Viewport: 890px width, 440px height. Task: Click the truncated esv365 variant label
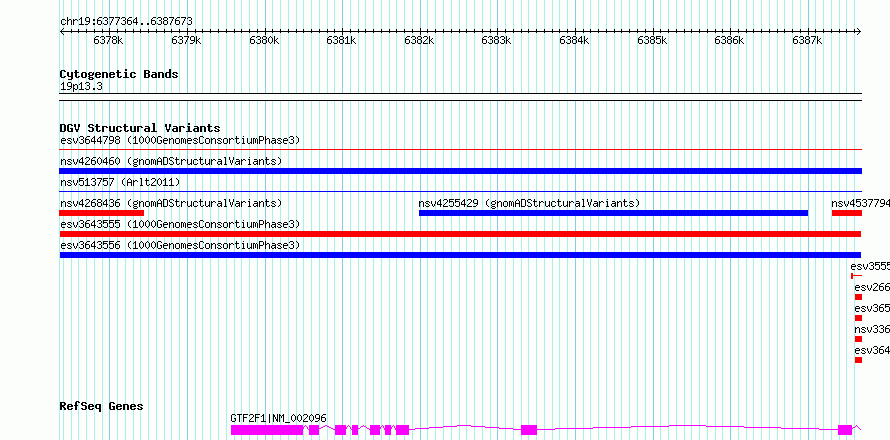[x=872, y=308]
